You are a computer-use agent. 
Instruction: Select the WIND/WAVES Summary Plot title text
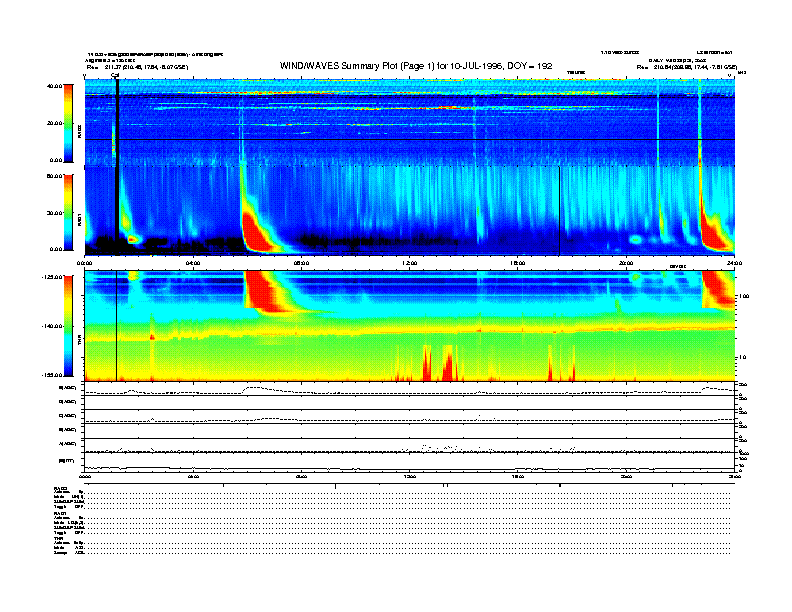416,66
